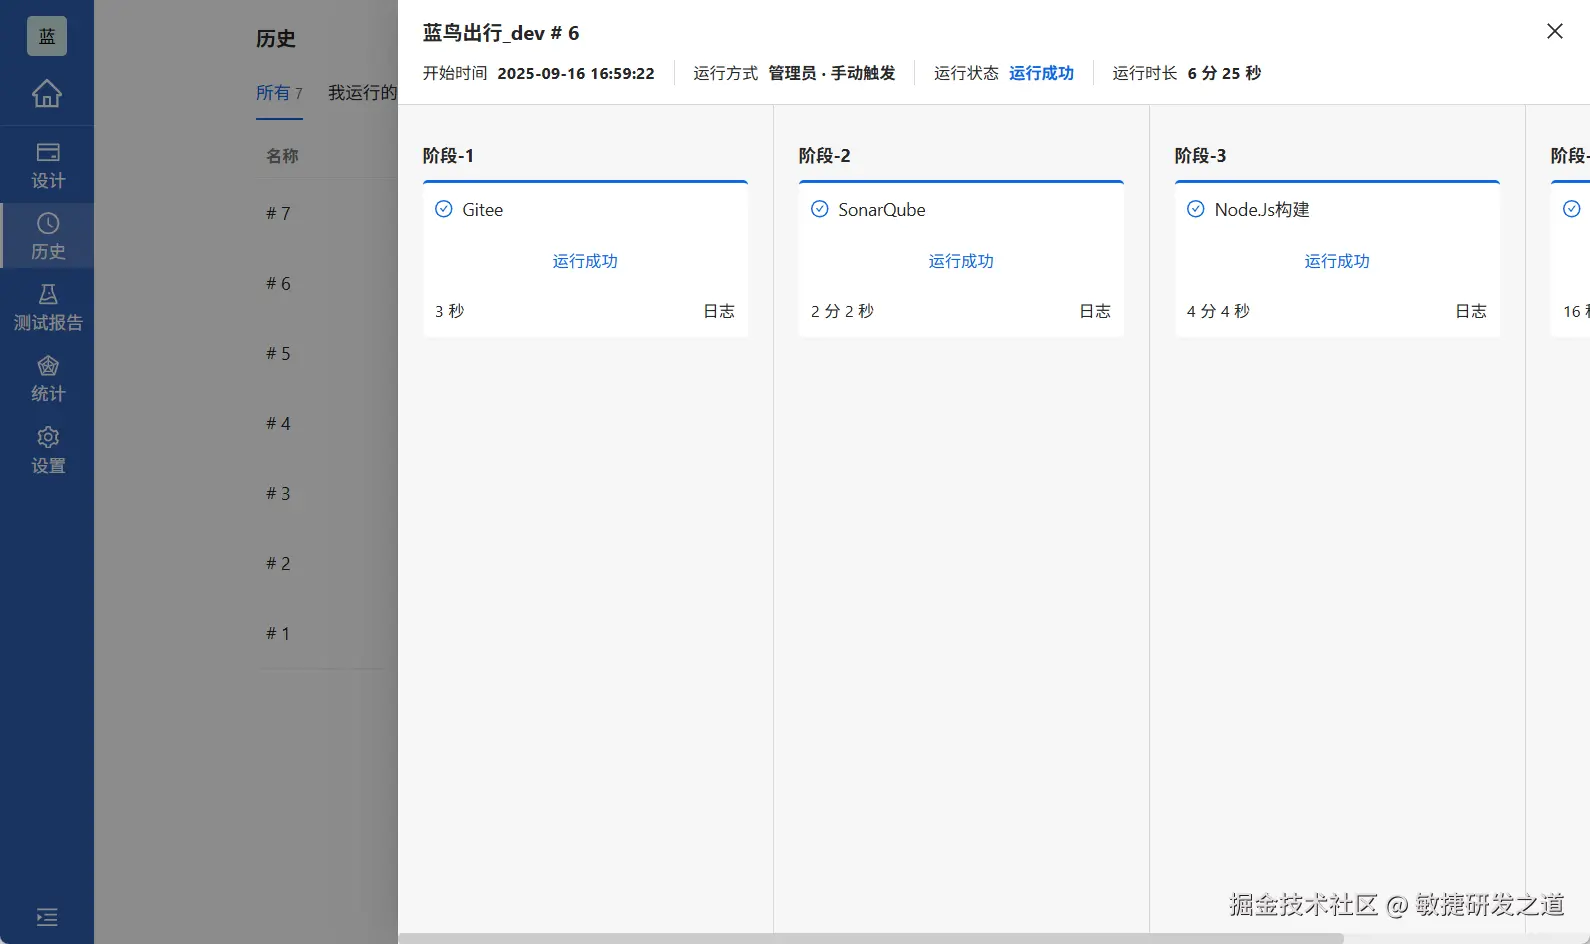Click the success check icon in stage 4 card

coord(1572,209)
